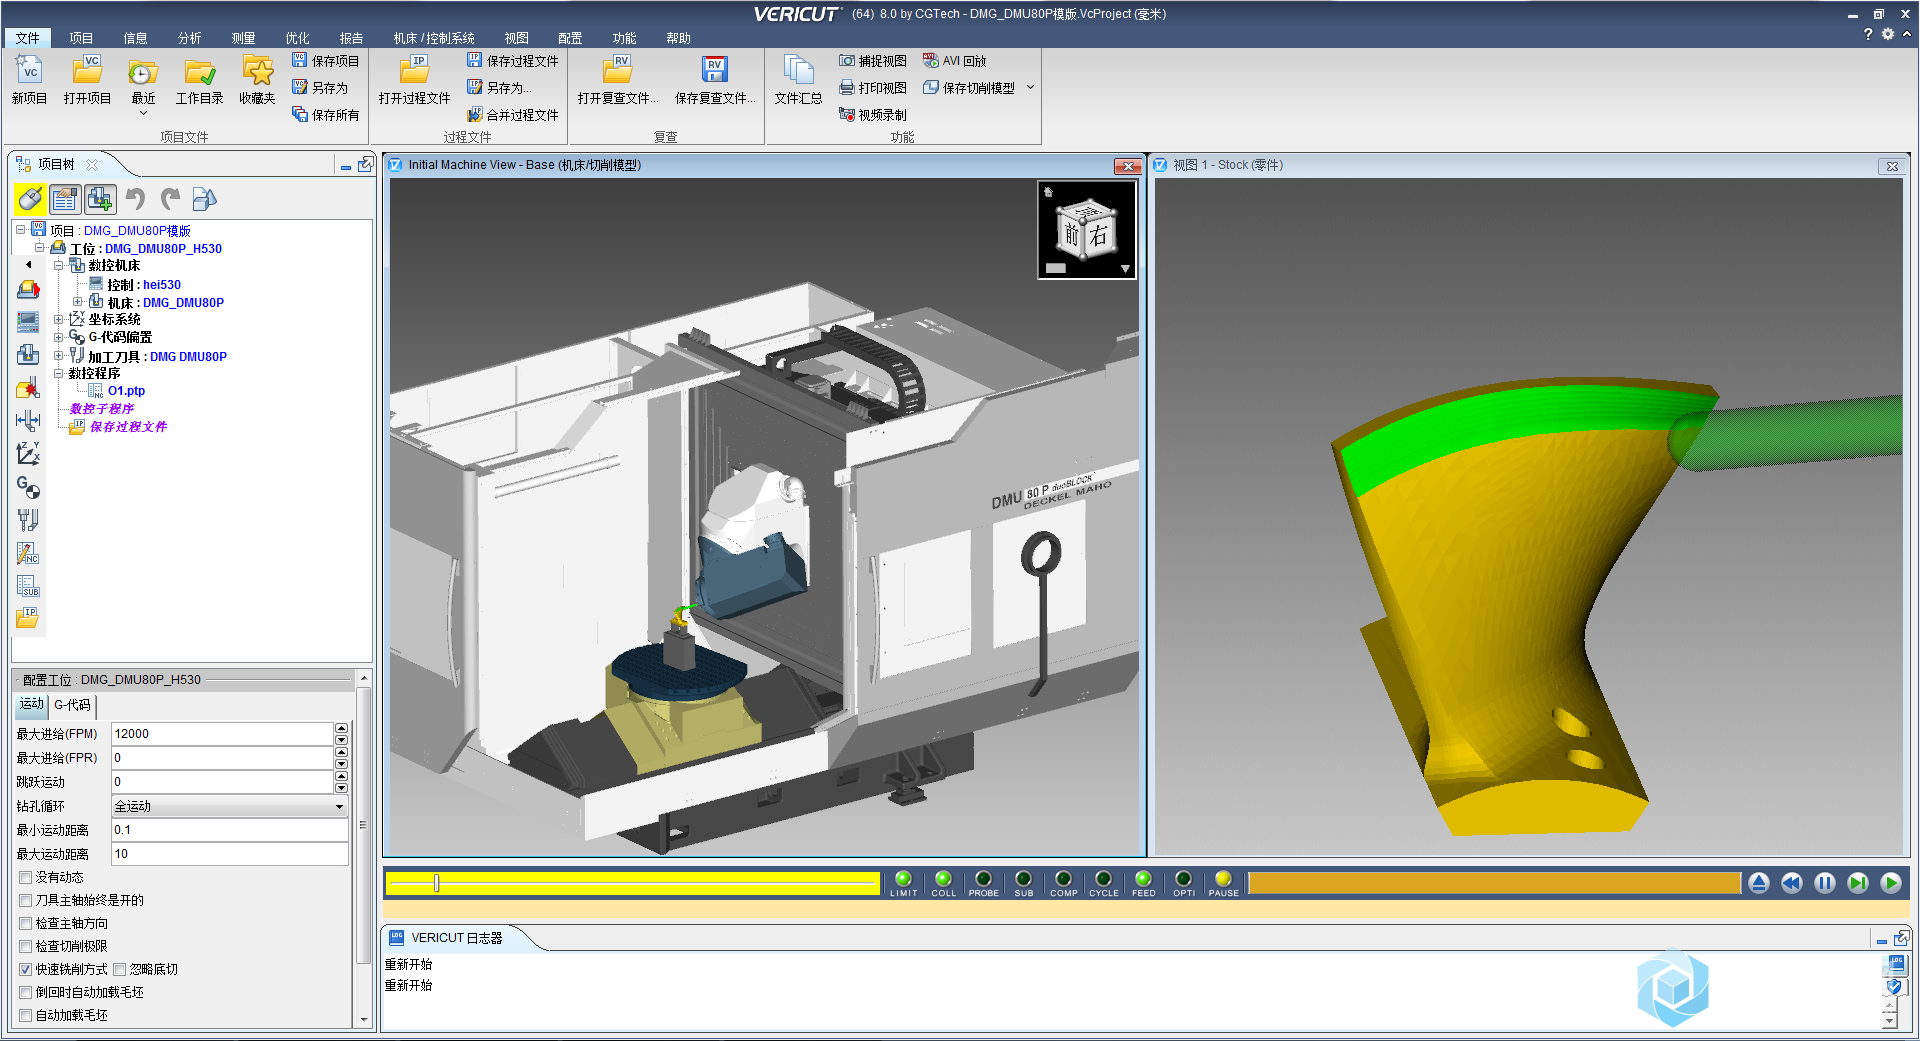1920x1041 pixels.
Task: Collapse the 数控程序 tree node
Action: click(x=58, y=374)
